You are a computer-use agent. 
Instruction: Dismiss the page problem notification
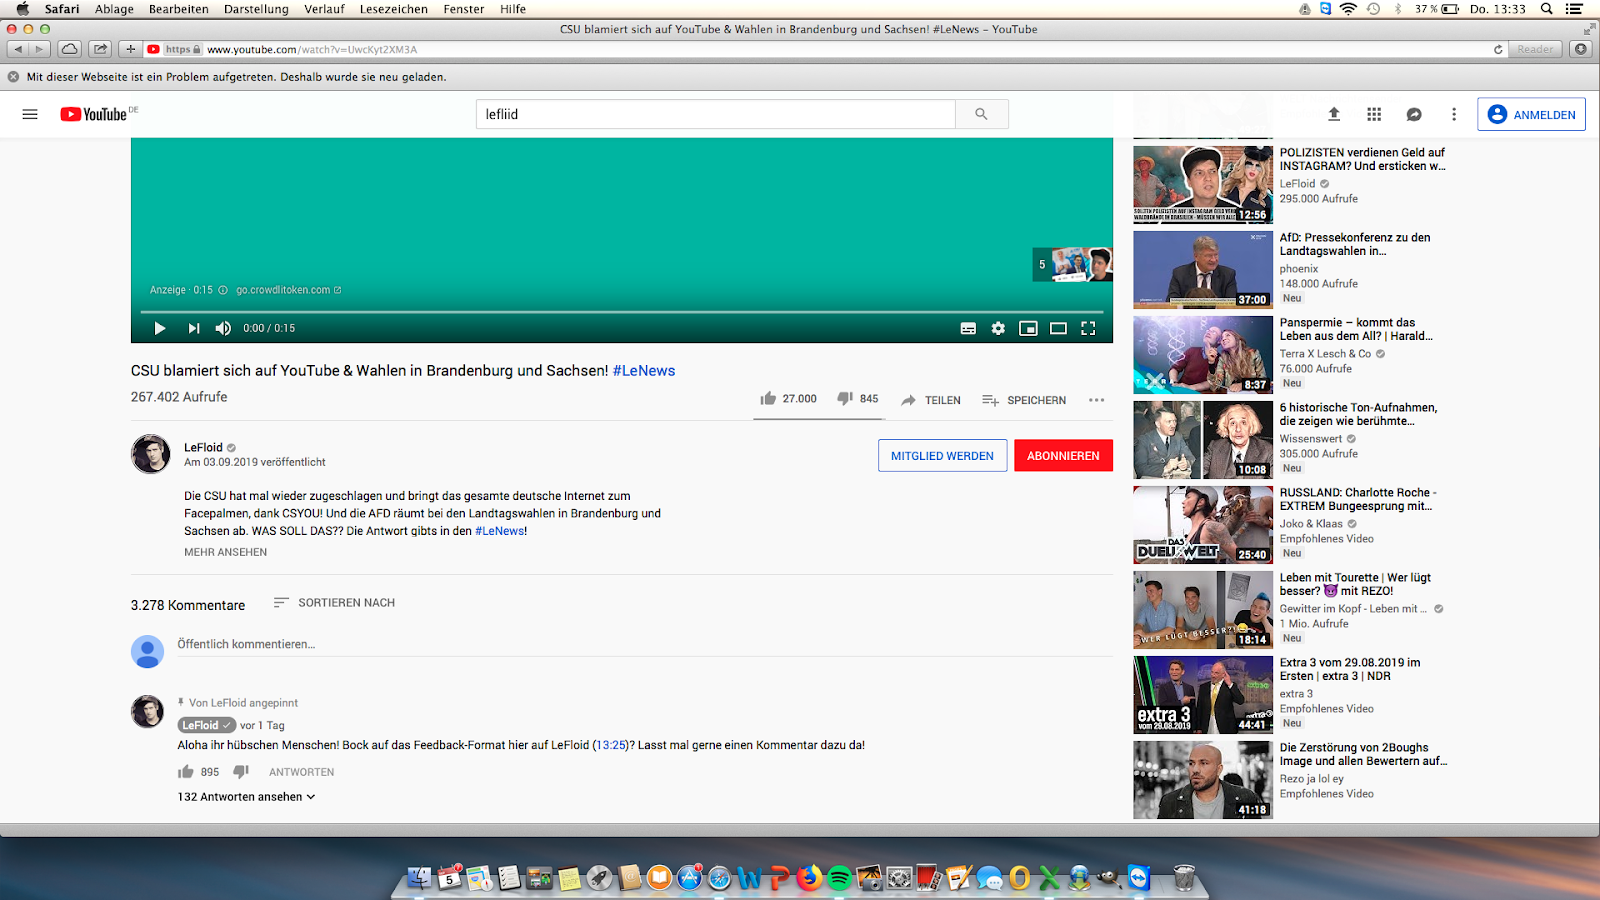coord(13,77)
